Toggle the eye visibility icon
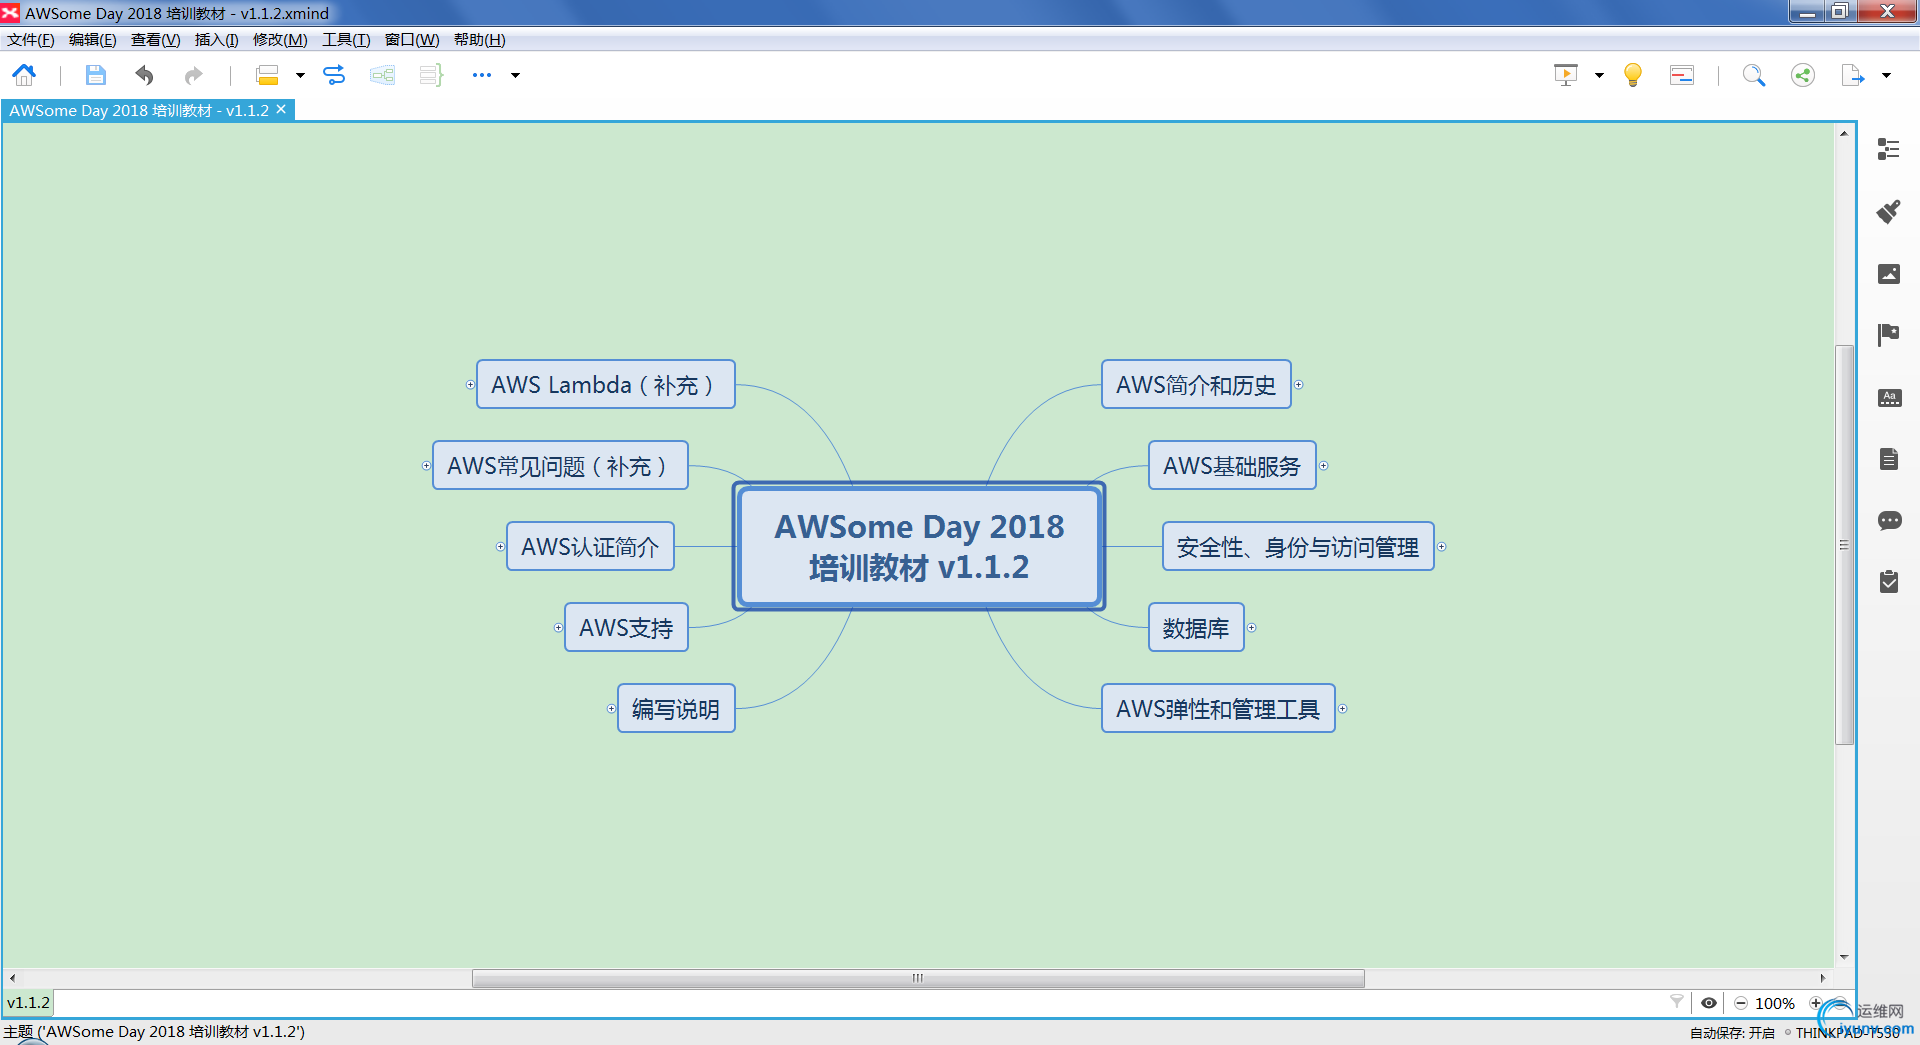1920x1045 pixels. (x=1709, y=1003)
